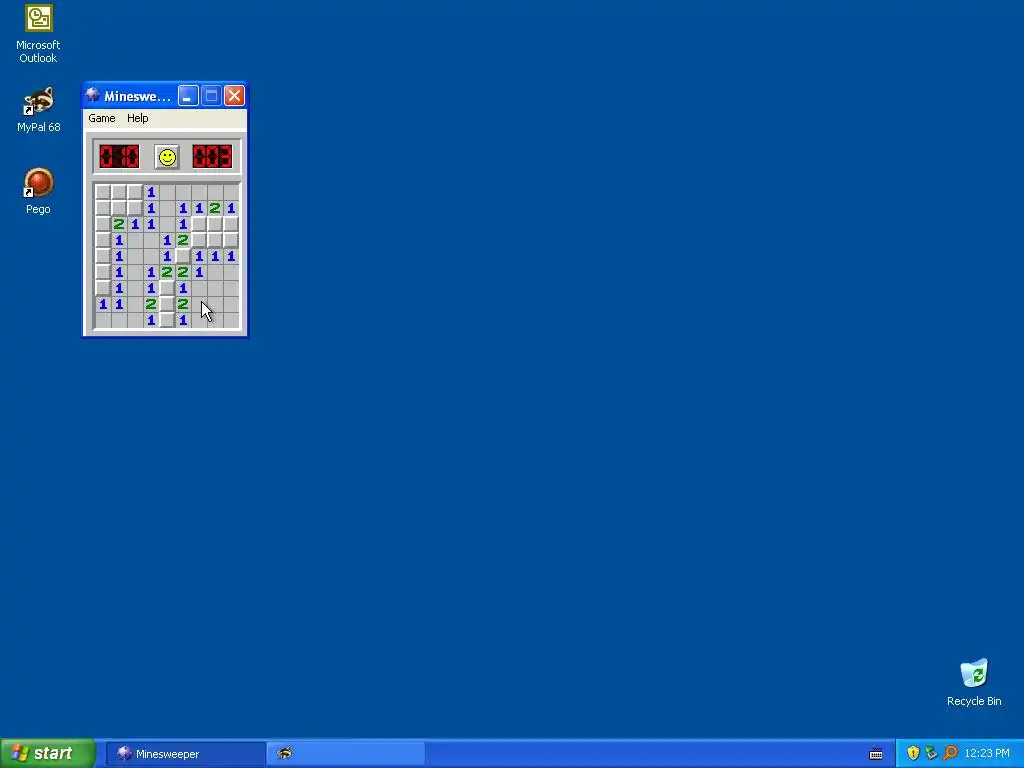Screen dimensions: 1024x768
Task: Uncover the bottom-row unrevealed square between two 1s
Action: (x=167, y=320)
